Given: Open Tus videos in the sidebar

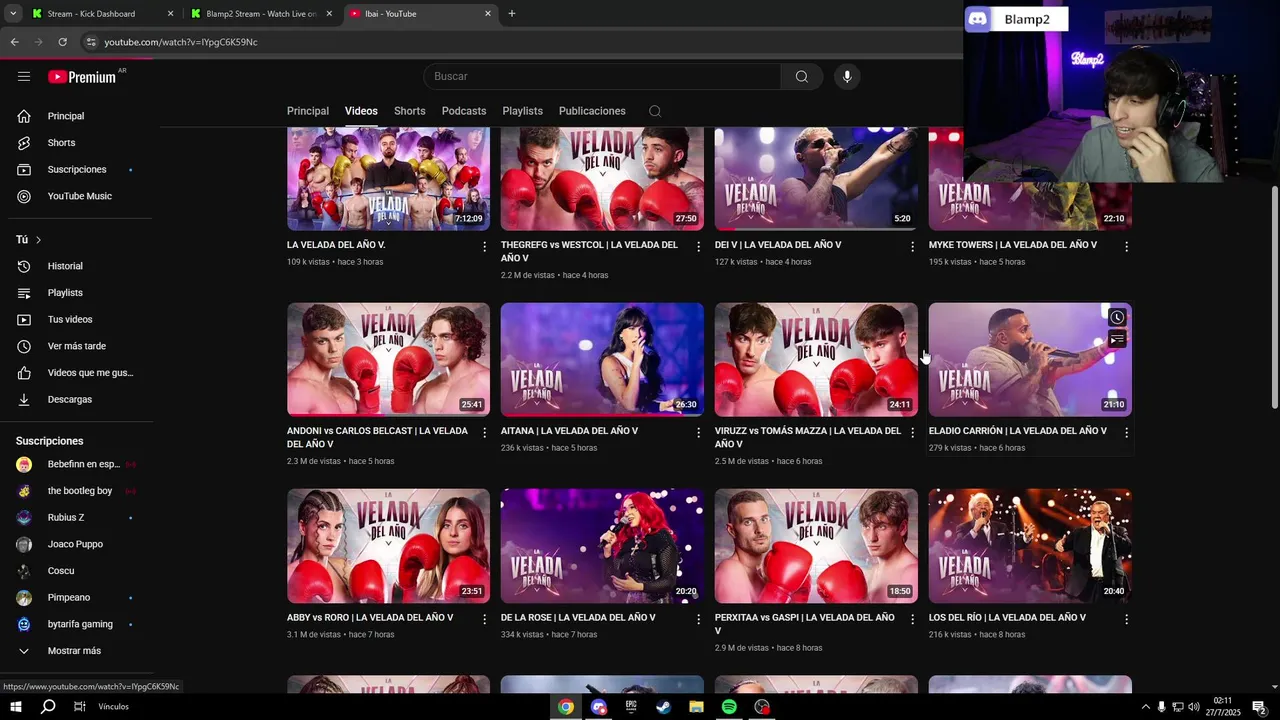Looking at the screenshot, I should (76, 319).
